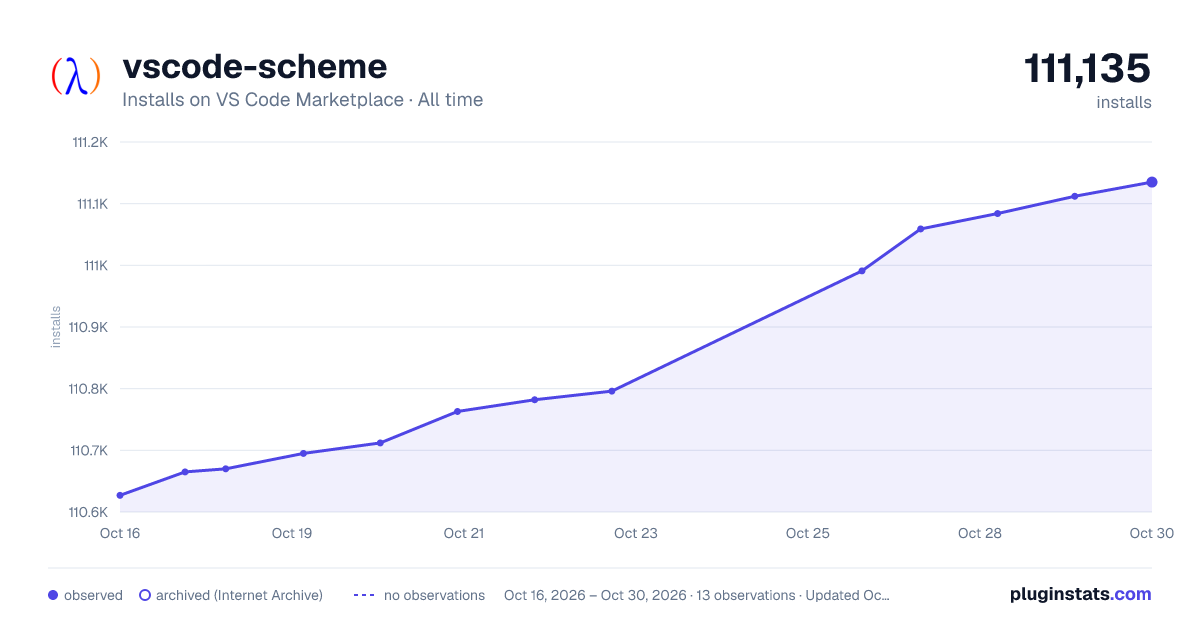Image resolution: width=1200 pixels, height=630 pixels.
Task: Click the subtitle 'Installs on VS Code Marketplace · All time'
Action: 302,100
